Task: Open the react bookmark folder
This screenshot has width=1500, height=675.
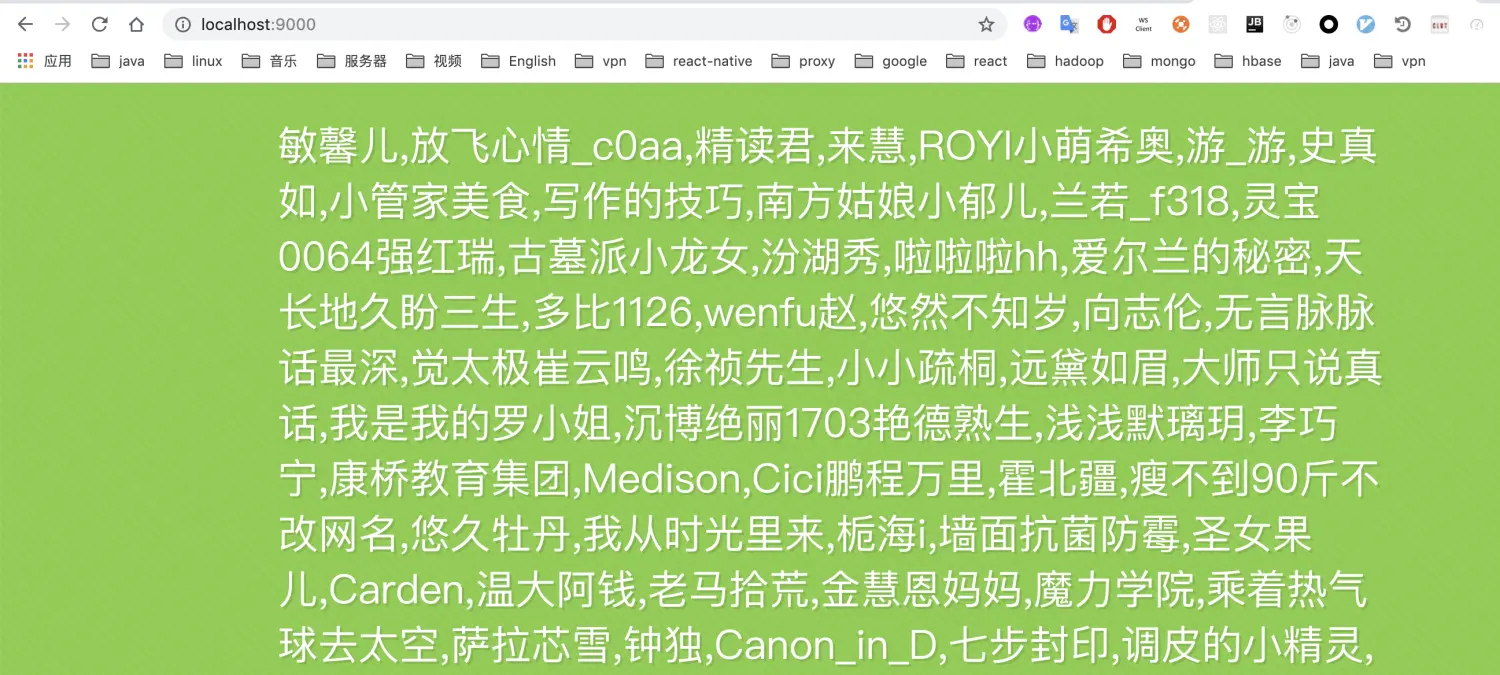Action: click(x=977, y=61)
